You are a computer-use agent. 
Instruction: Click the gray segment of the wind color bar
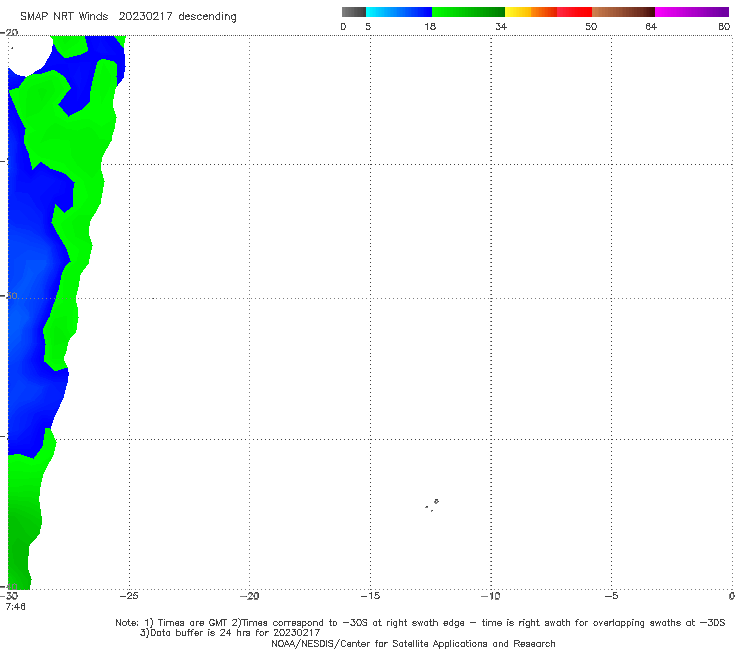(x=353, y=12)
